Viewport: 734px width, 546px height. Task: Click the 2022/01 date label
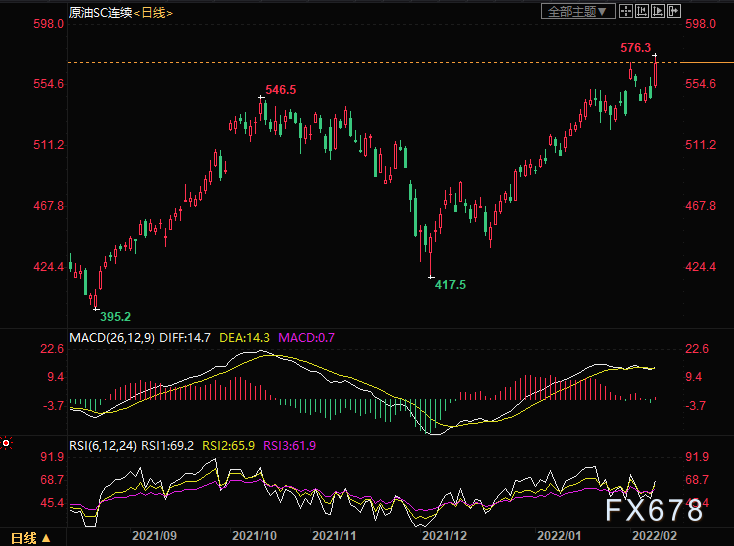coord(559,536)
